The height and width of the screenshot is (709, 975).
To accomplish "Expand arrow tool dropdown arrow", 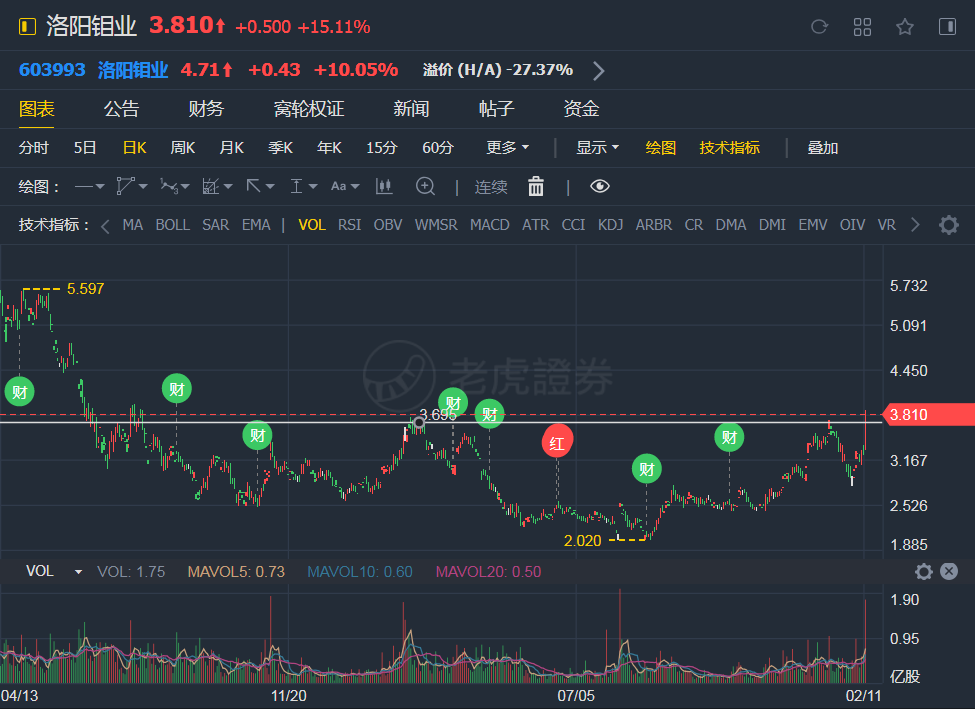I will pyautogui.click(x=270, y=187).
